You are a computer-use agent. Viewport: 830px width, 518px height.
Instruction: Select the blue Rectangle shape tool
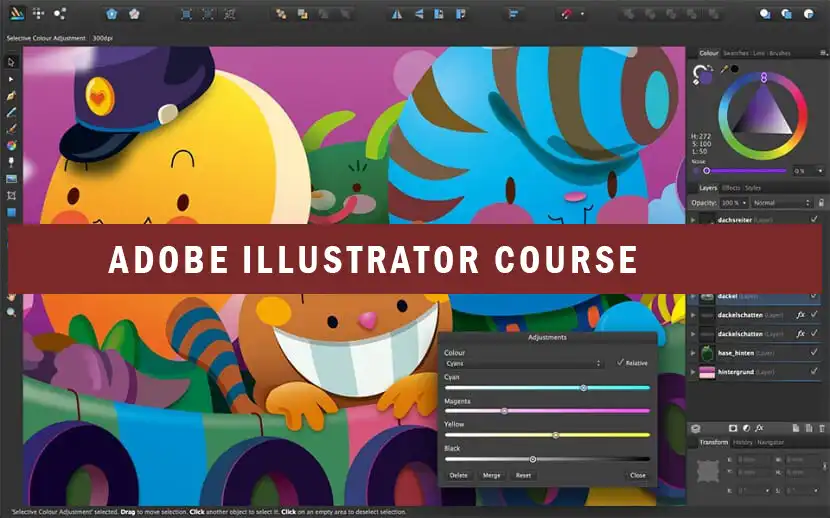tap(11, 212)
